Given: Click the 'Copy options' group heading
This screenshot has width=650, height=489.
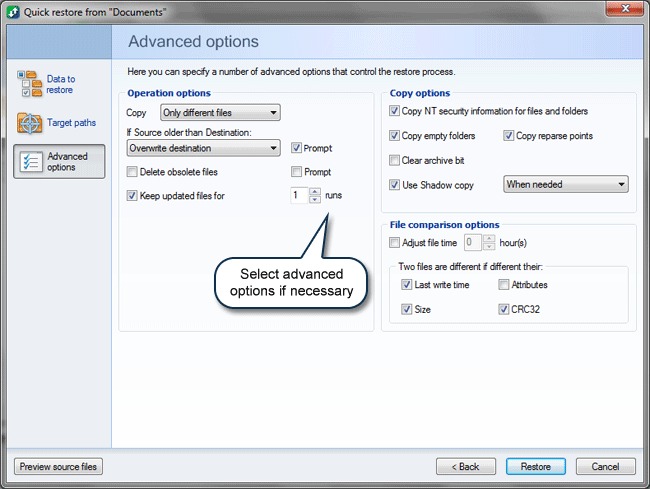Looking at the screenshot, I should tap(420, 93).
